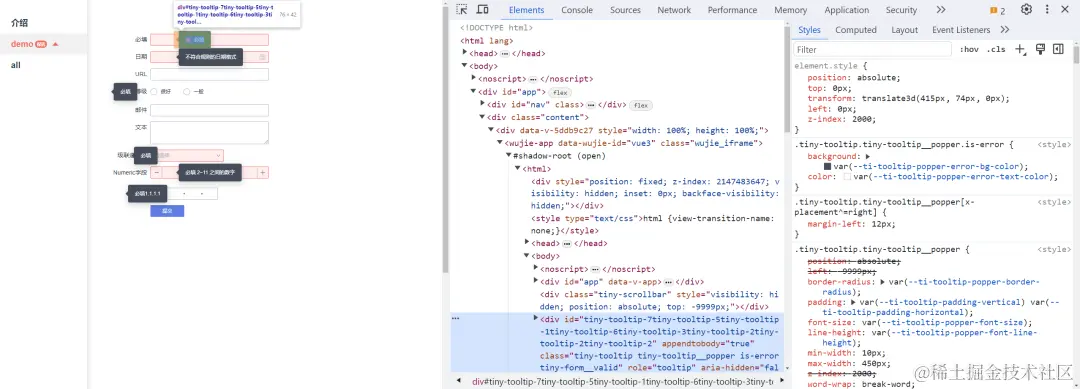
Task: Show more DevTools tabs chevron
Action: pyautogui.click(x=941, y=10)
